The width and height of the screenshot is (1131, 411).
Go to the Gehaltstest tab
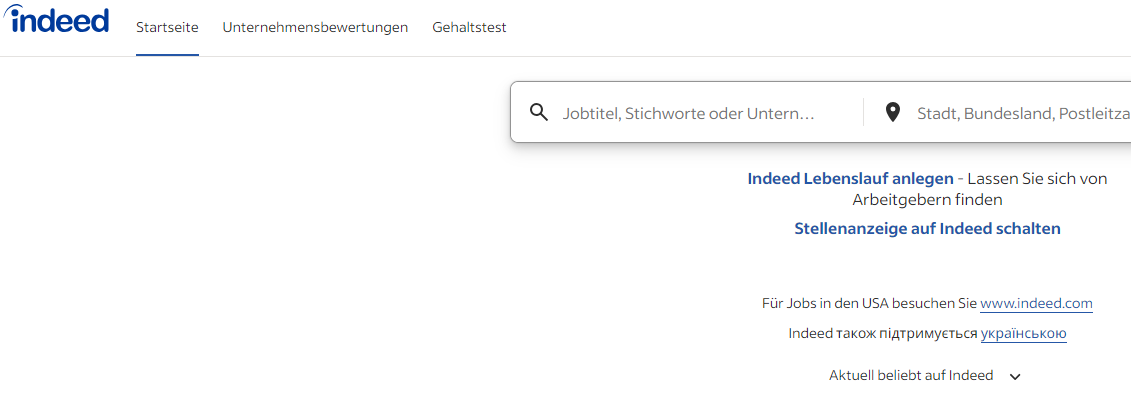[x=469, y=28]
